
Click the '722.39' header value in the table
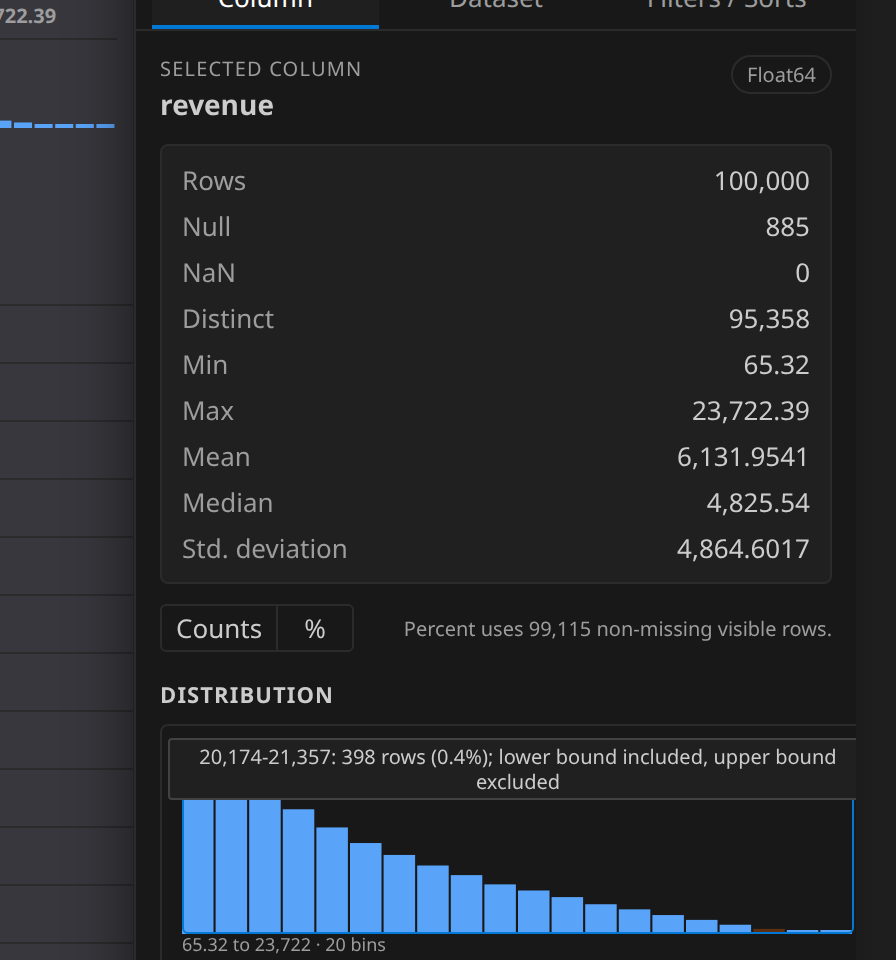point(28,16)
